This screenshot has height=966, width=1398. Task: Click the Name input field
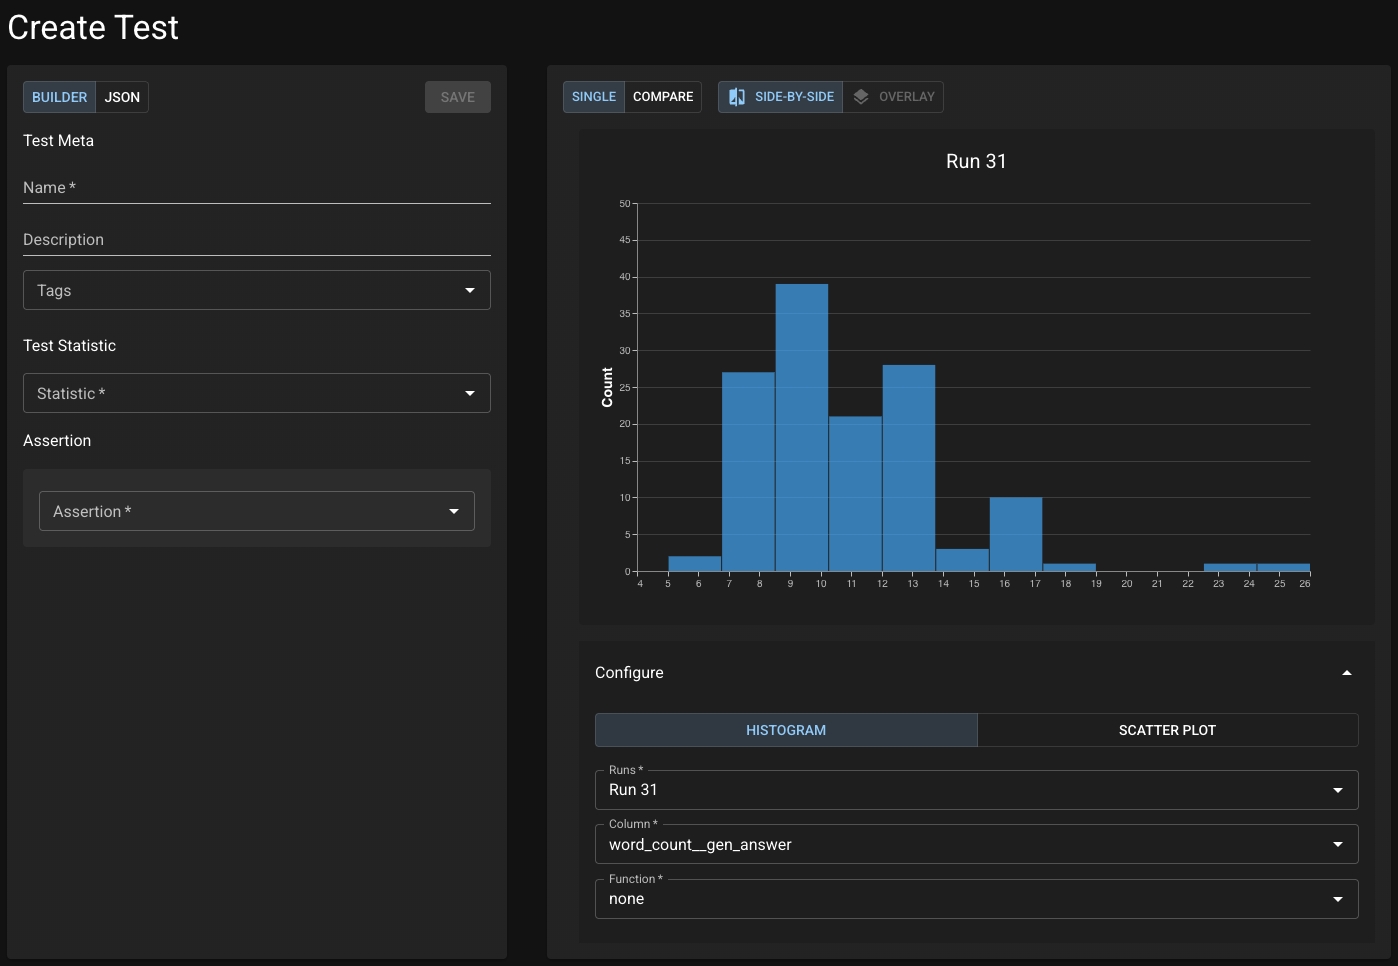click(256, 188)
